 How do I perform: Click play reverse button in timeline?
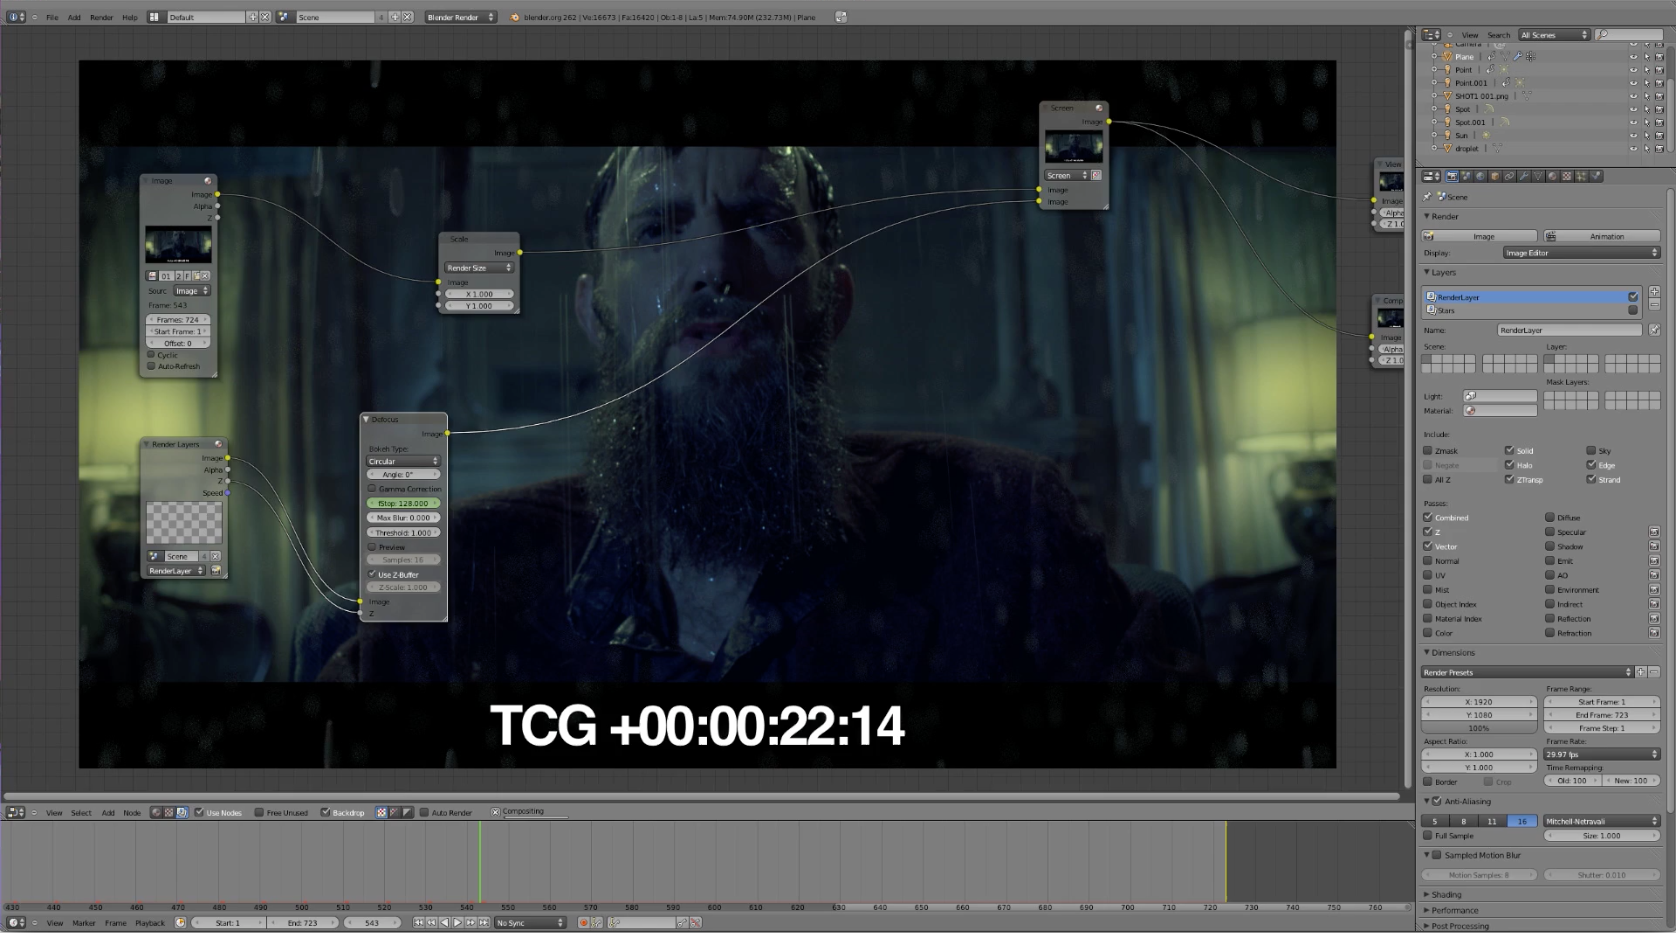(445, 922)
